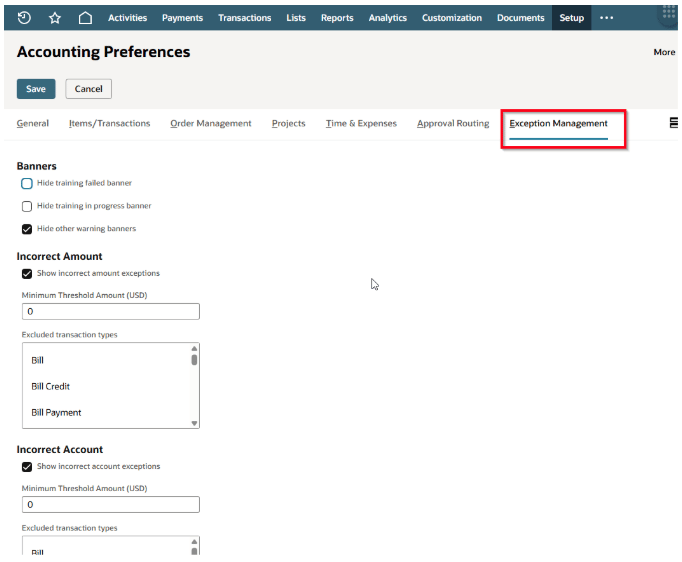Click the Cancel button
Image resolution: width=682 pixels, height=562 pixels.
89,89
